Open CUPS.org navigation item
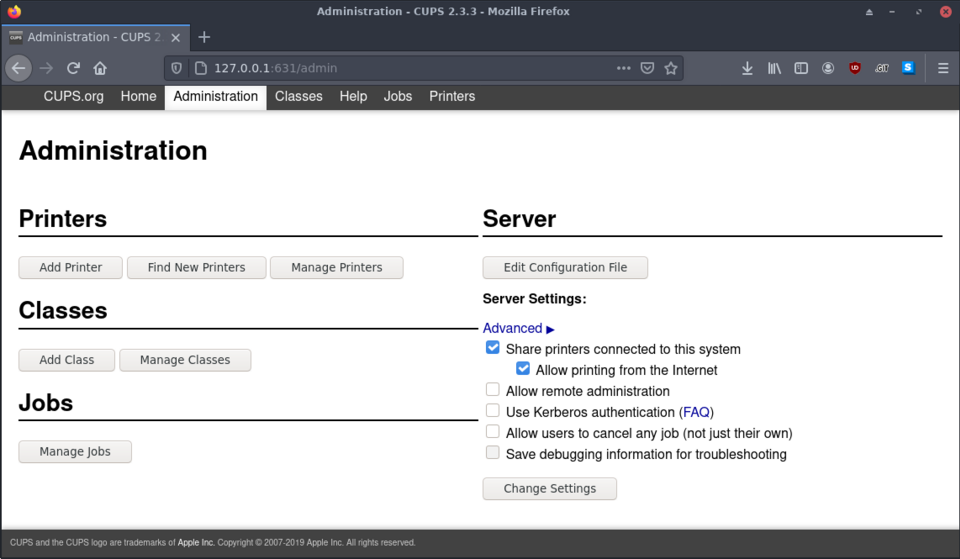 [x=73, y=96]
